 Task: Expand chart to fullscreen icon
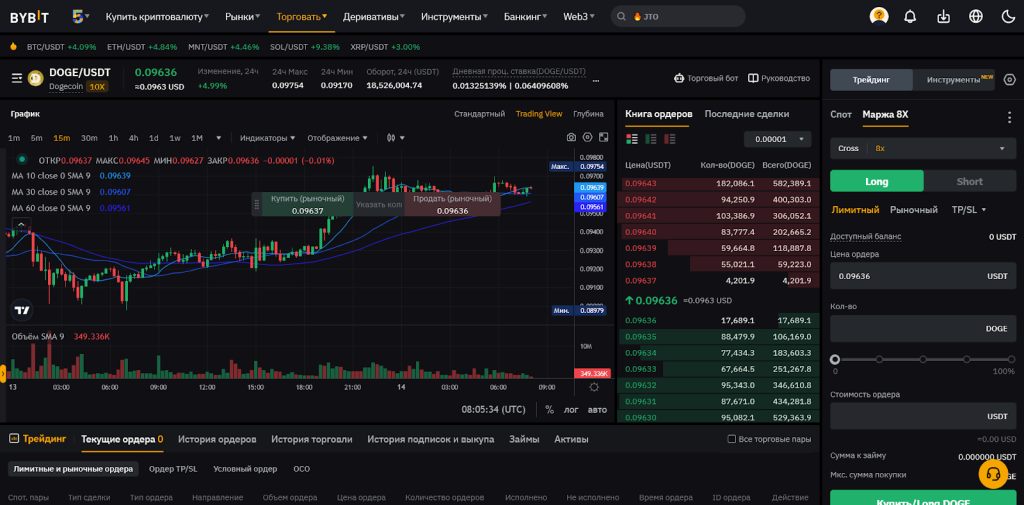(603, 137)
